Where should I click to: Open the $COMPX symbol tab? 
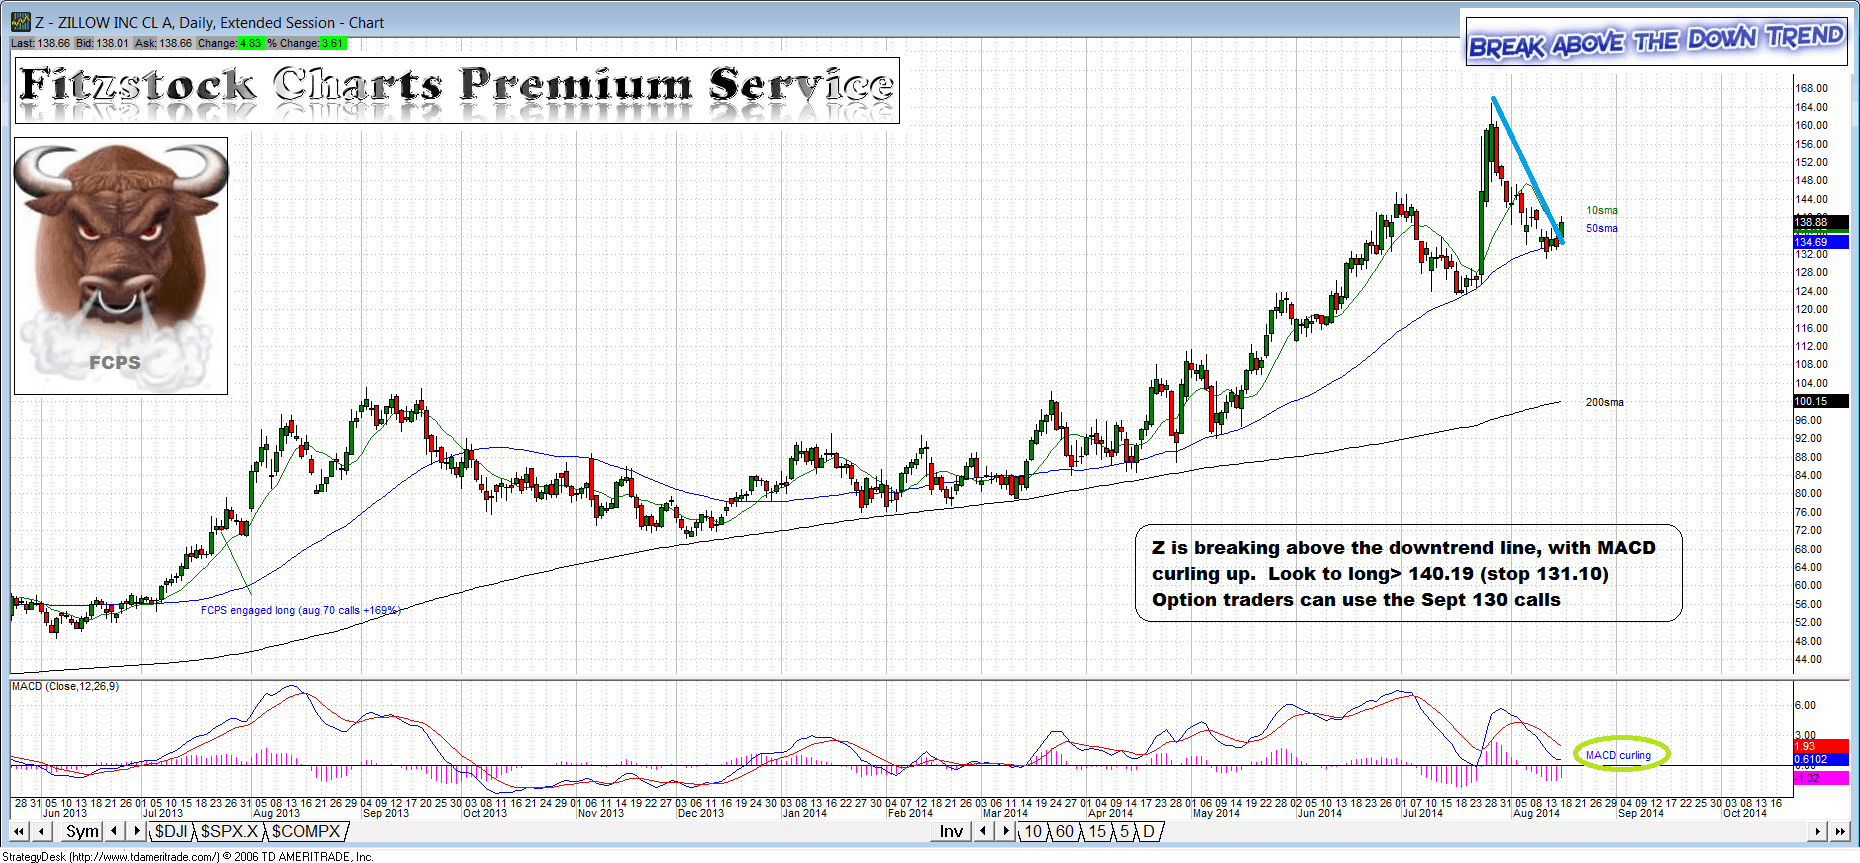tap(306, 831)
